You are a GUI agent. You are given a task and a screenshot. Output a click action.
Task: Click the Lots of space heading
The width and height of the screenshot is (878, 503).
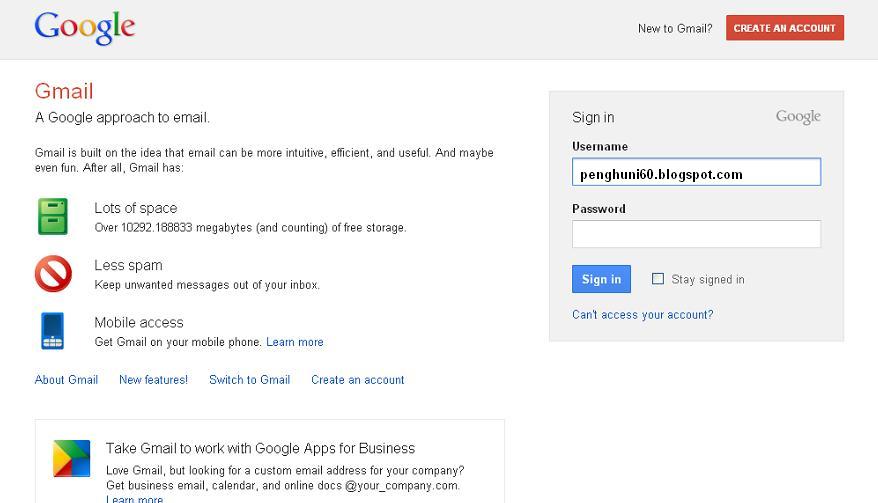[x=135, y=208]
